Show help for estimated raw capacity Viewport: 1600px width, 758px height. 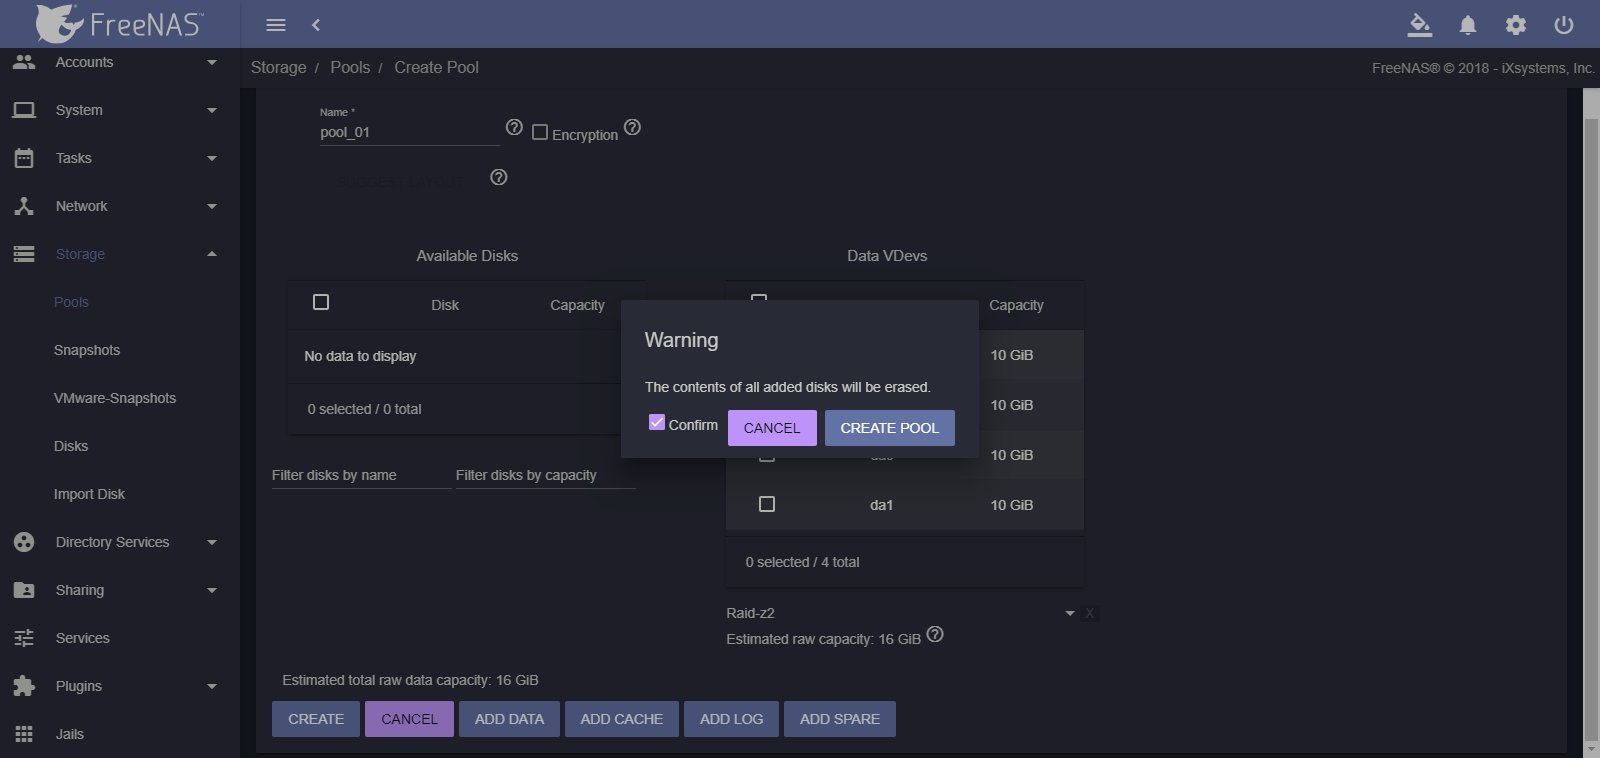point(935,634)
